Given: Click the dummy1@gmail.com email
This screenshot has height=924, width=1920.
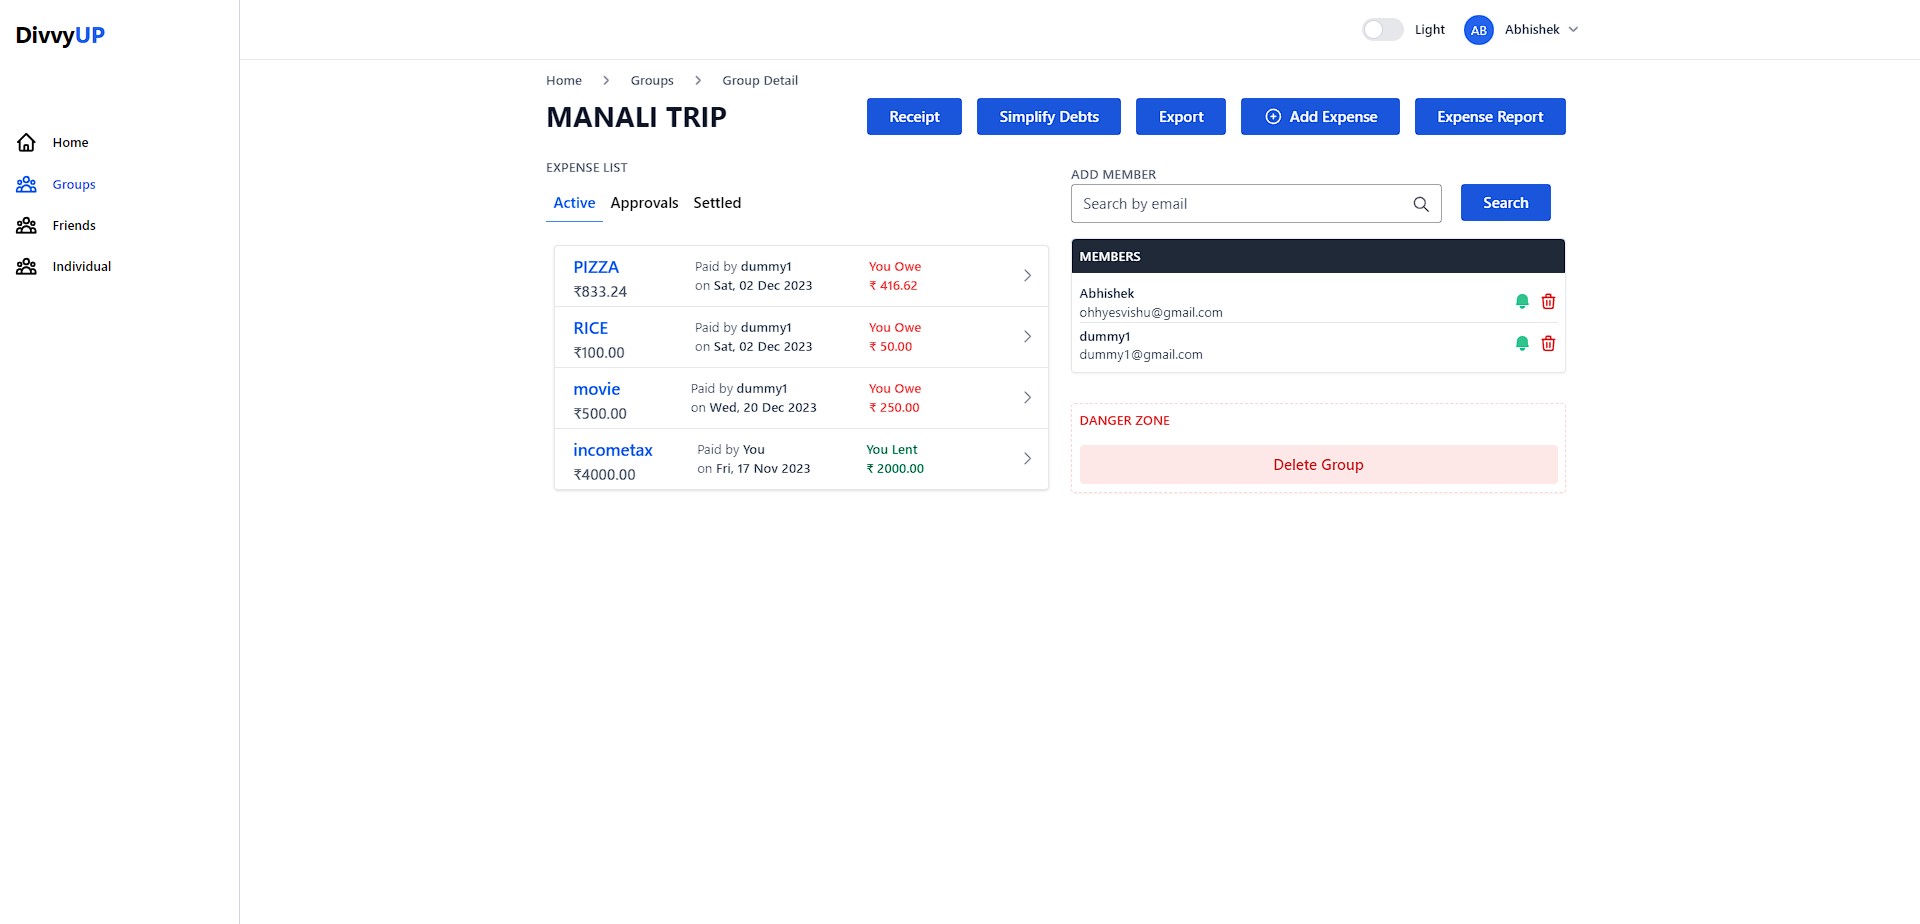Looking at the screenshot, I should [x=1141, y=355].
